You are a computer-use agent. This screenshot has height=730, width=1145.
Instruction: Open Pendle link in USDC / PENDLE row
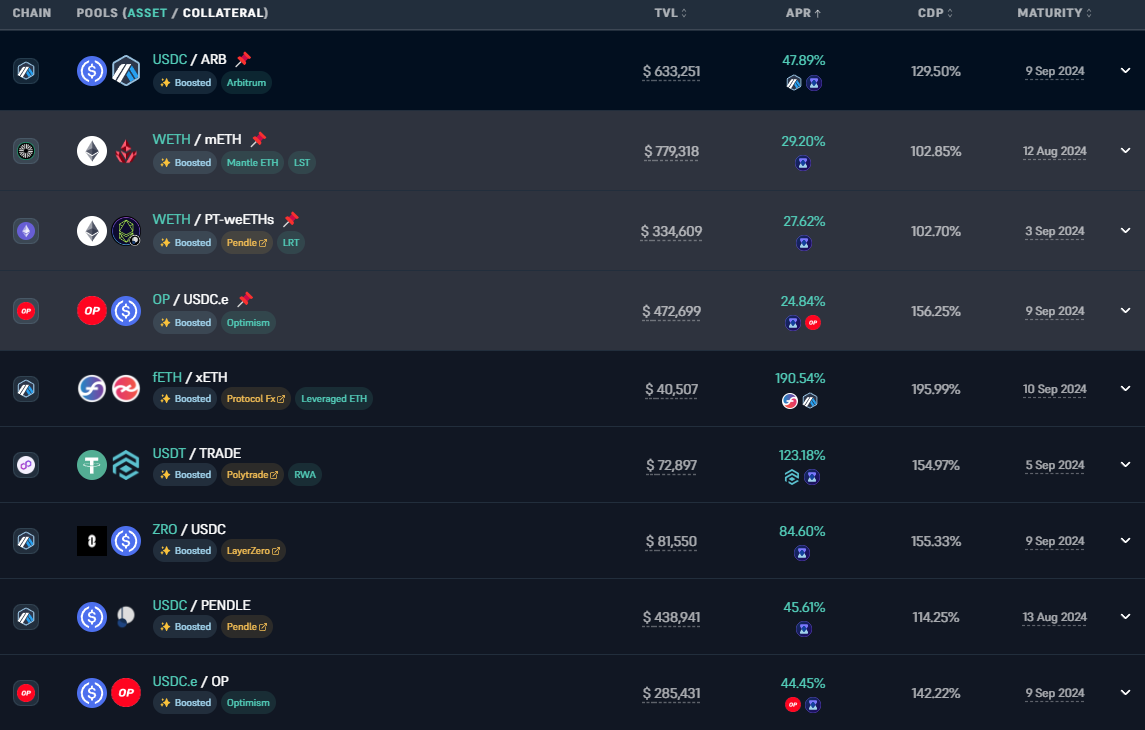coord(247,626)
